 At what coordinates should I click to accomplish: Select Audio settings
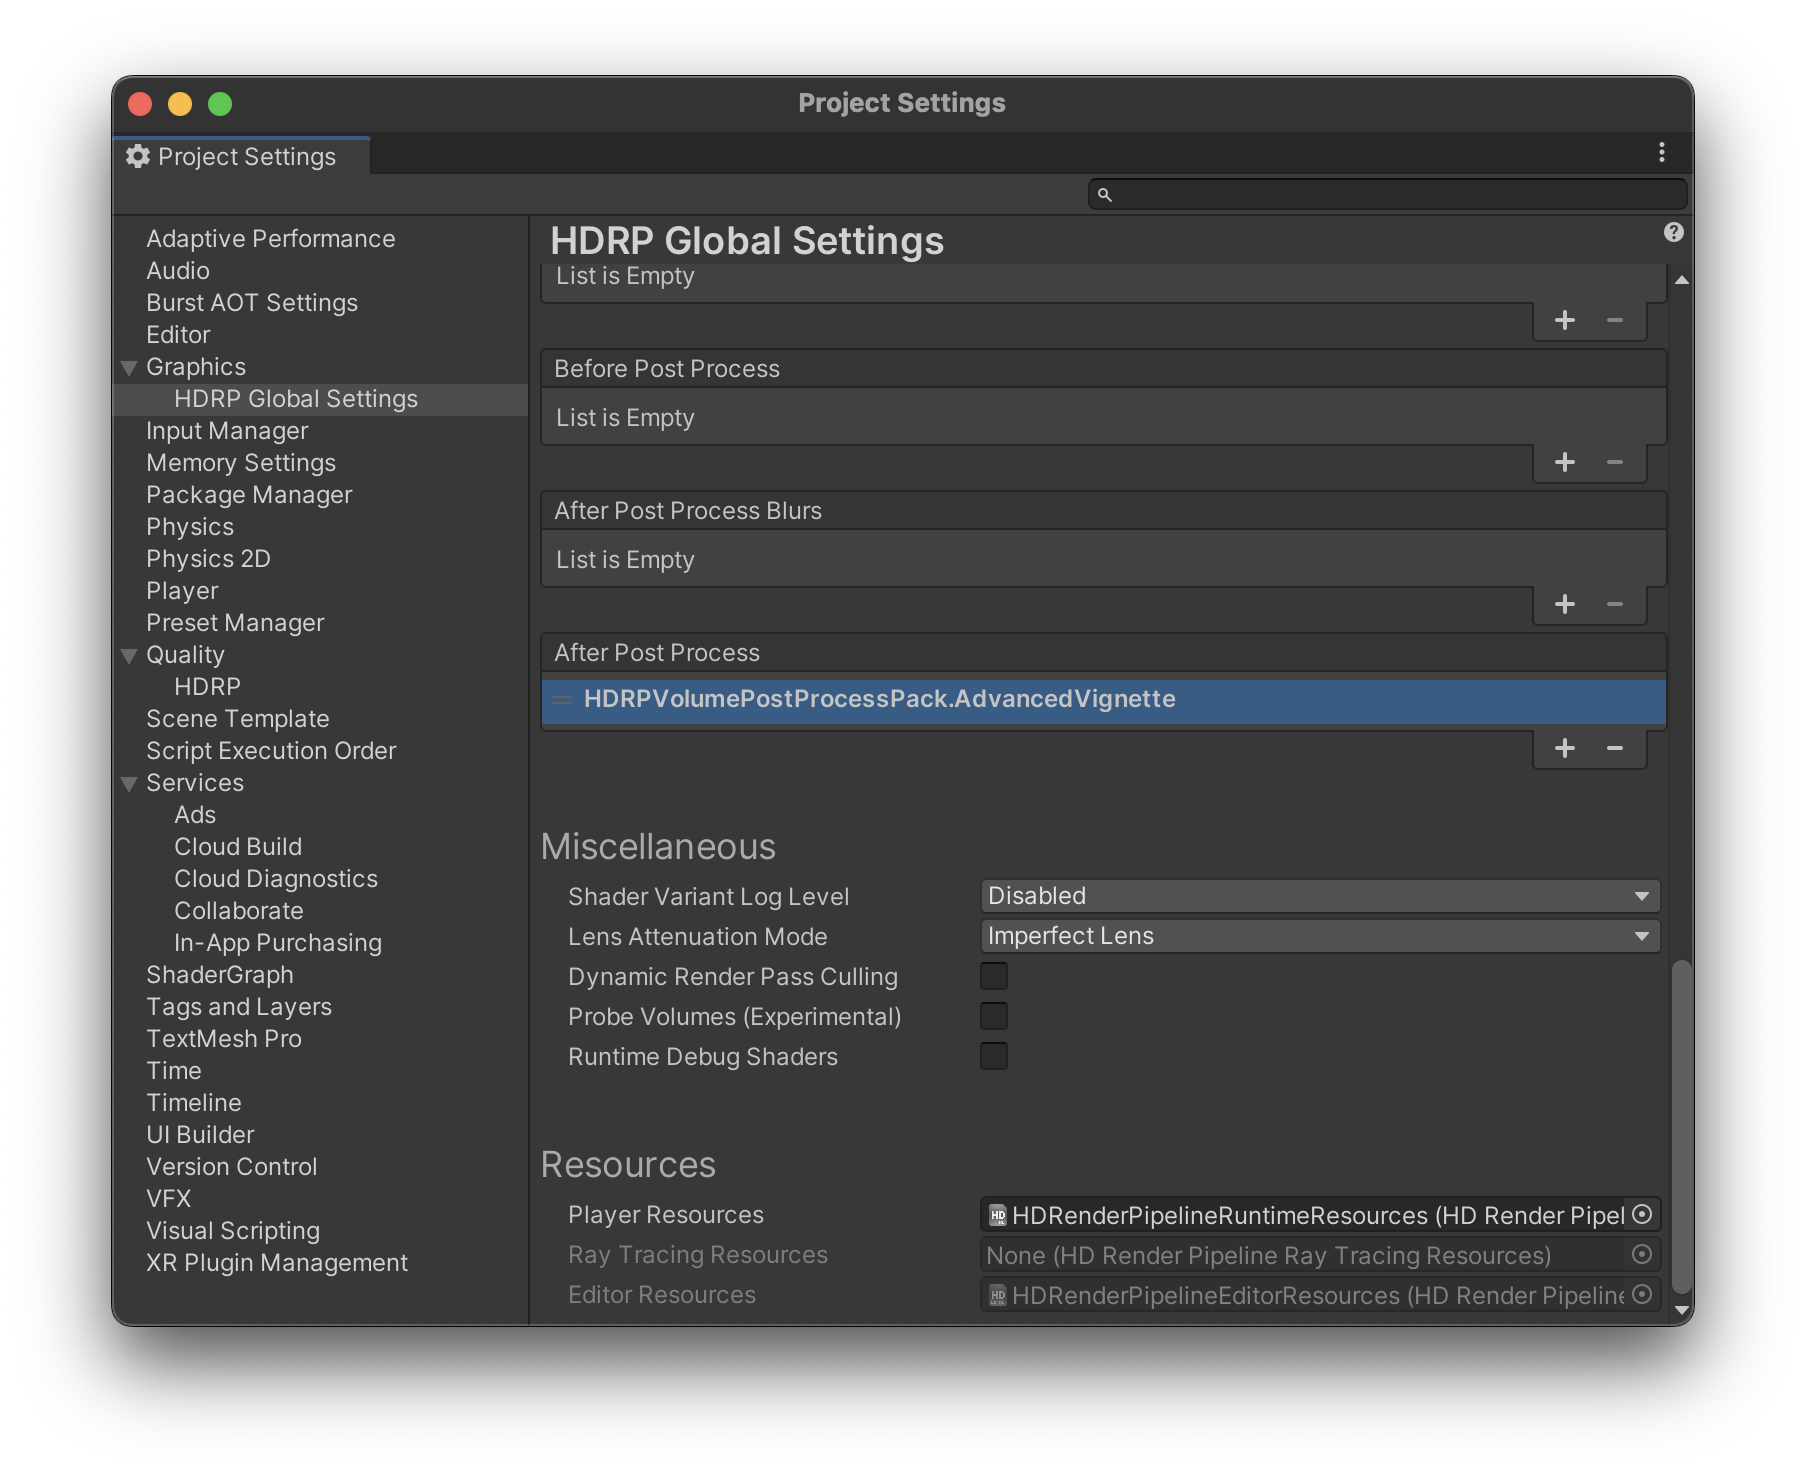coord(178,271)
